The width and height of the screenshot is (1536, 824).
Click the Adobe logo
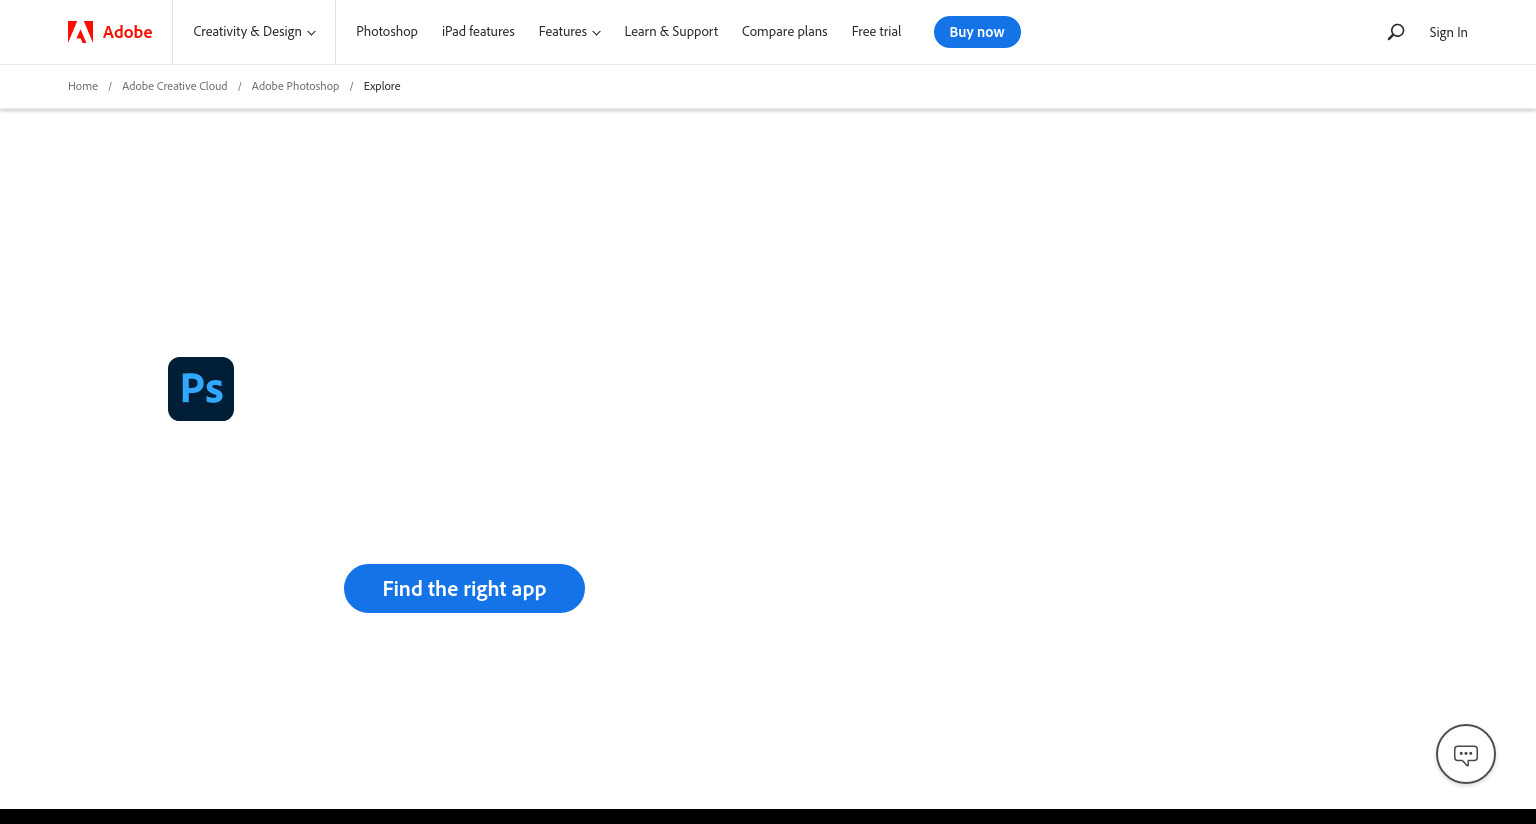(110, 32)
